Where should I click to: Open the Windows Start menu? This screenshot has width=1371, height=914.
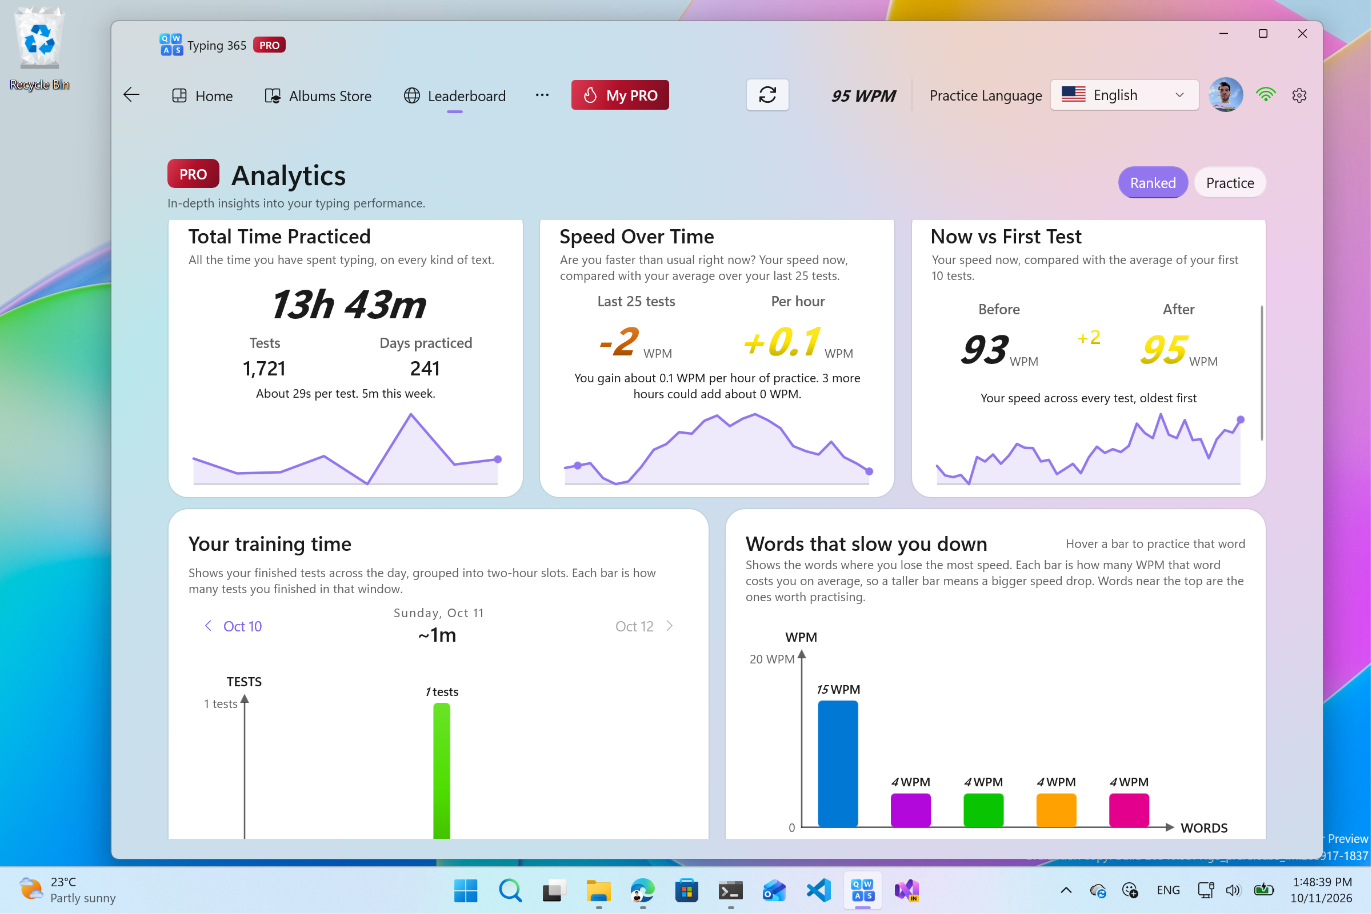[466, 890]
